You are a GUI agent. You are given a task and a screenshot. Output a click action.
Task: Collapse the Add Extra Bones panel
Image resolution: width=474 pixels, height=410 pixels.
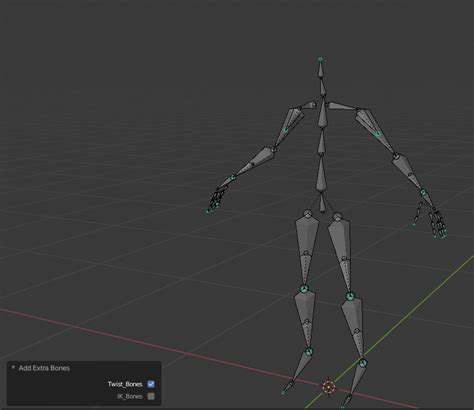coord(13,368)
